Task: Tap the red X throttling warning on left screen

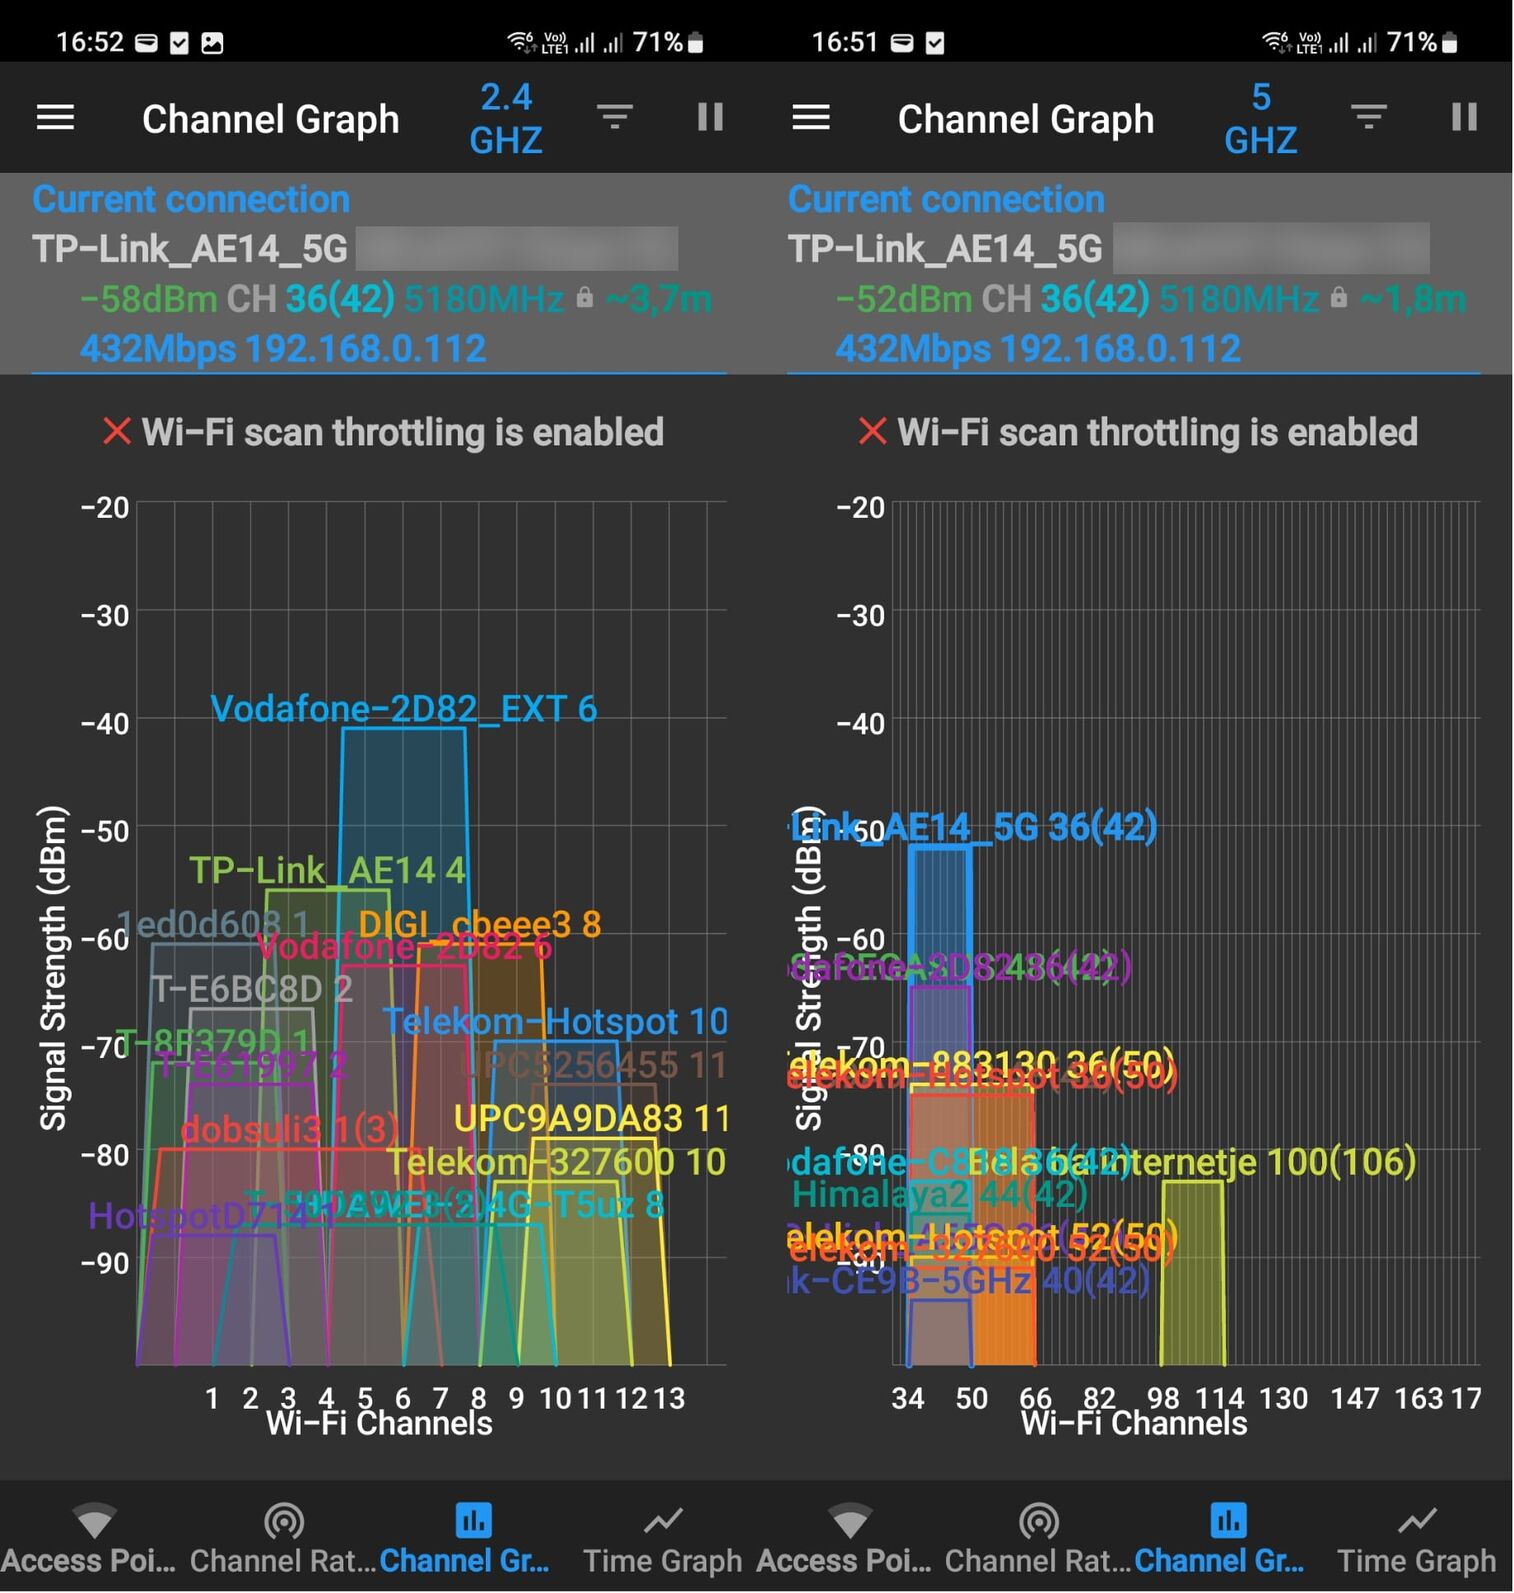Action: pos(117,432)
